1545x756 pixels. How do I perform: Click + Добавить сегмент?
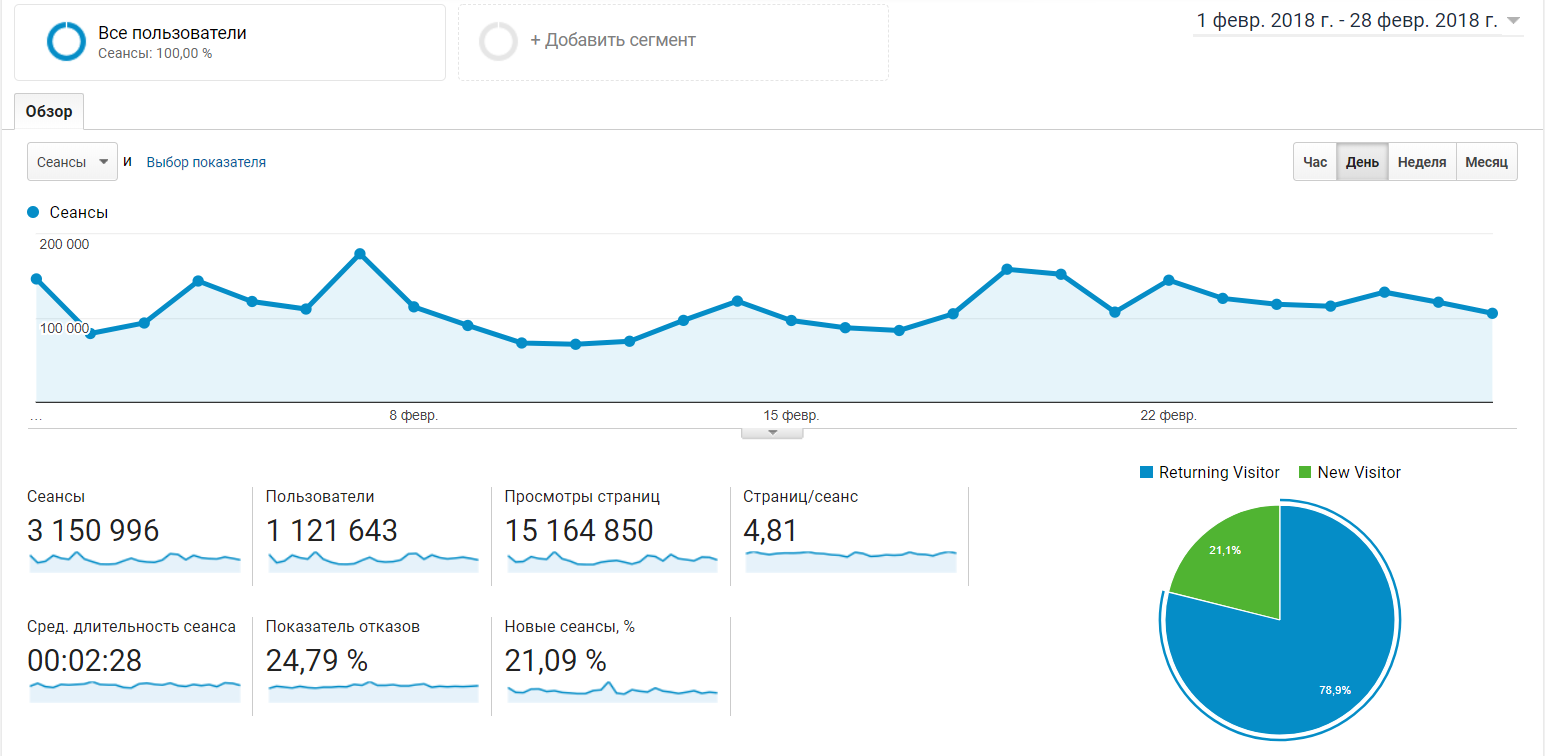612,41
